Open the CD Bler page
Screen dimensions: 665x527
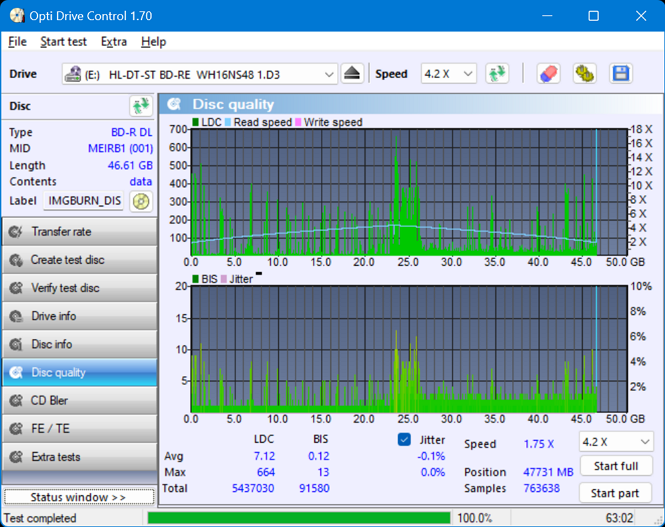79,400
